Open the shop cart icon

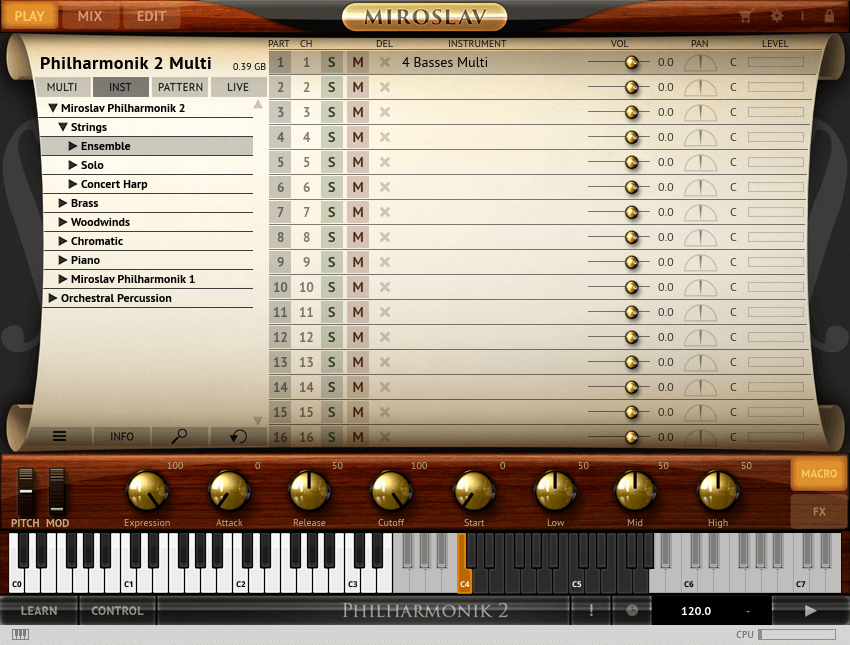746,16
